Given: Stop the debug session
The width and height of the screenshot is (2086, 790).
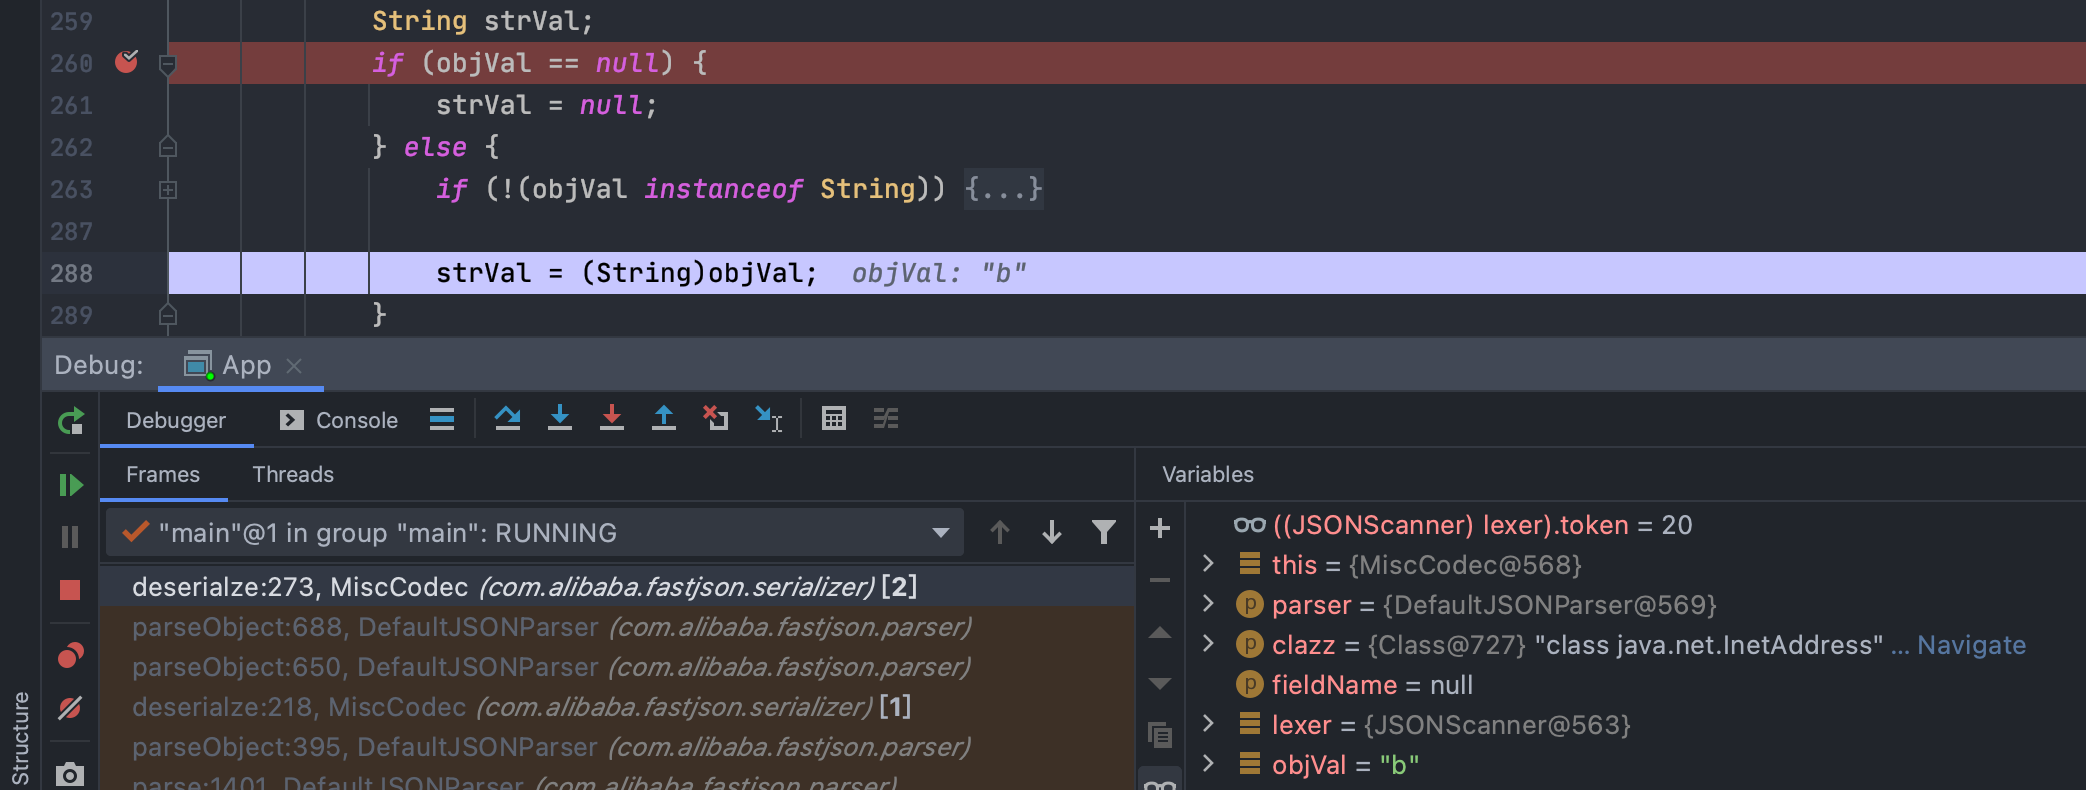Looking at the screenshot, I should 70,590.
